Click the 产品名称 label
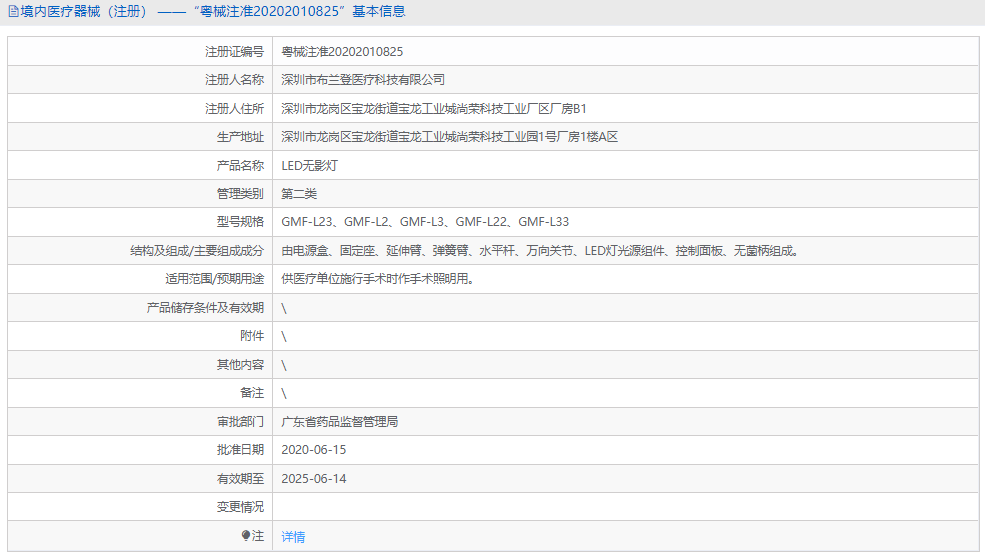 (x=241, y=166)
